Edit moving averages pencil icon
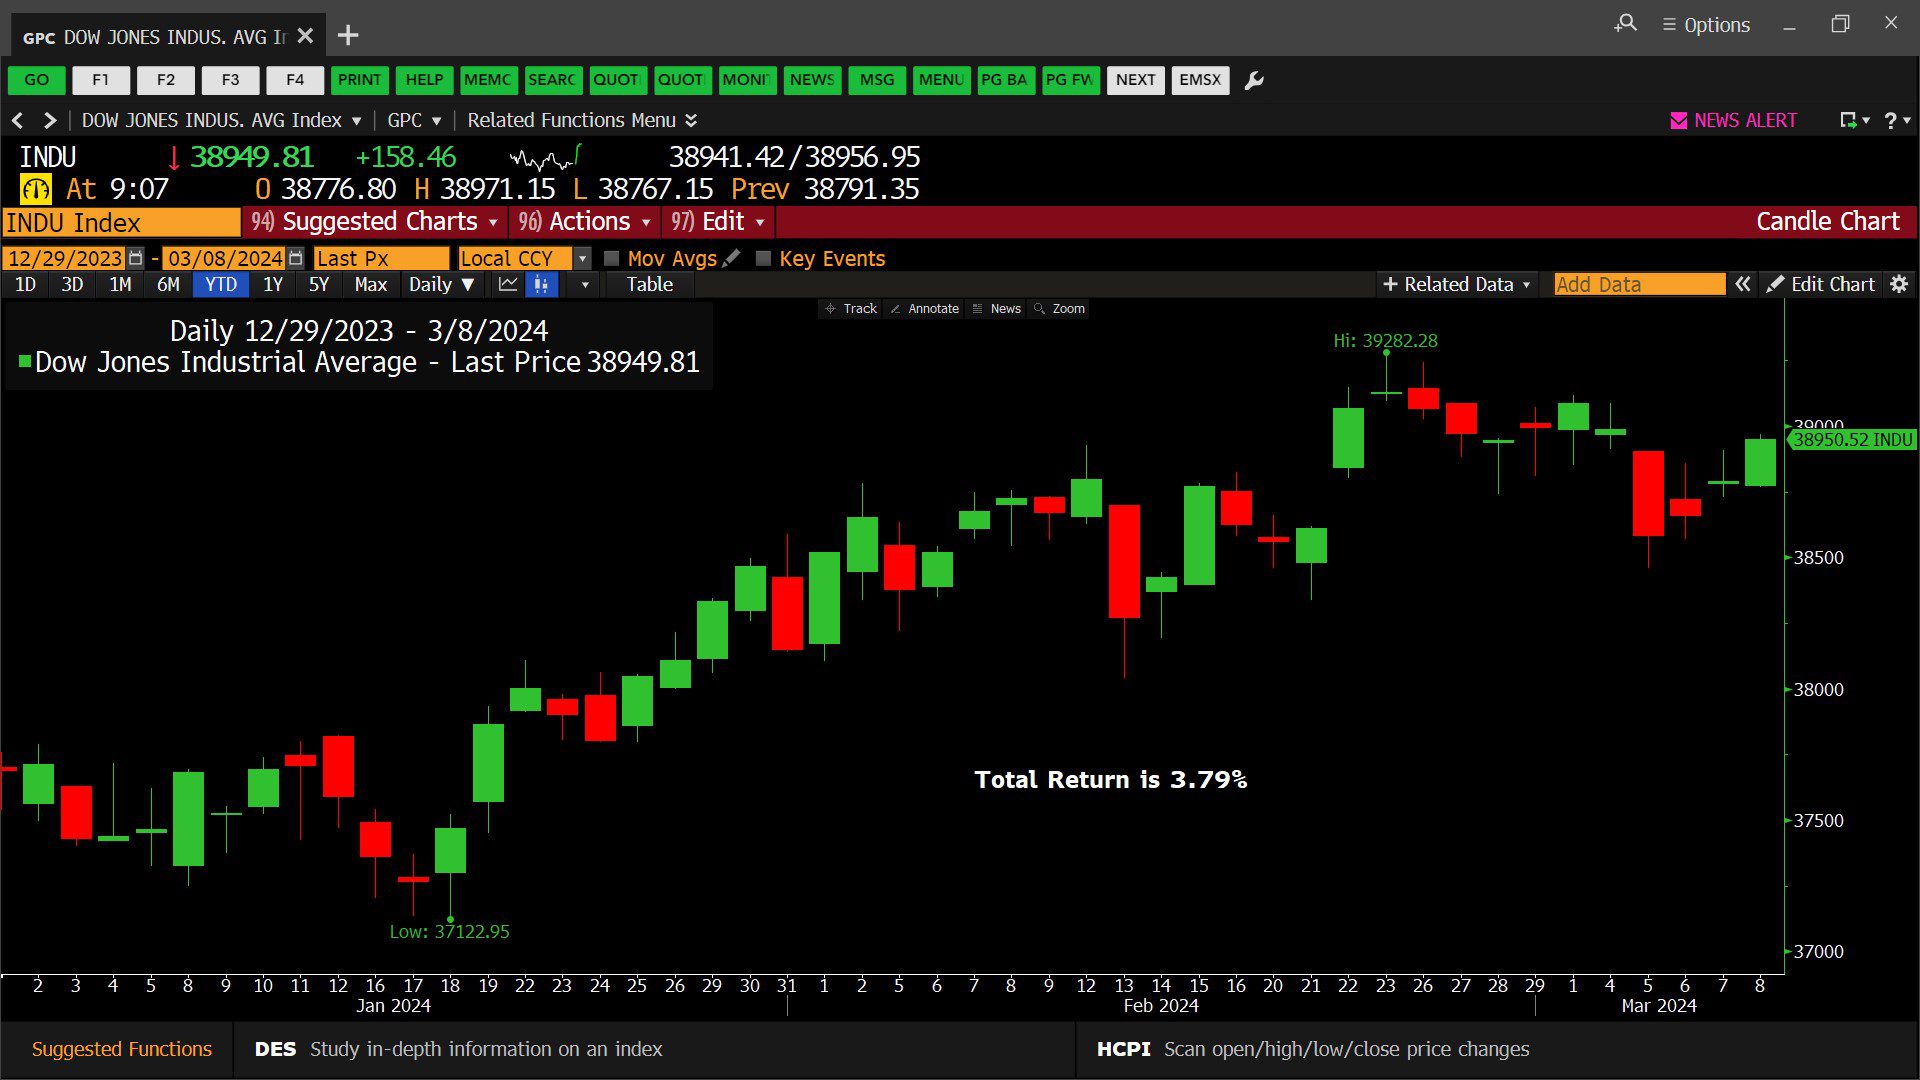The width and height of the screenshot is (1920, 1080). coord(732,258)
